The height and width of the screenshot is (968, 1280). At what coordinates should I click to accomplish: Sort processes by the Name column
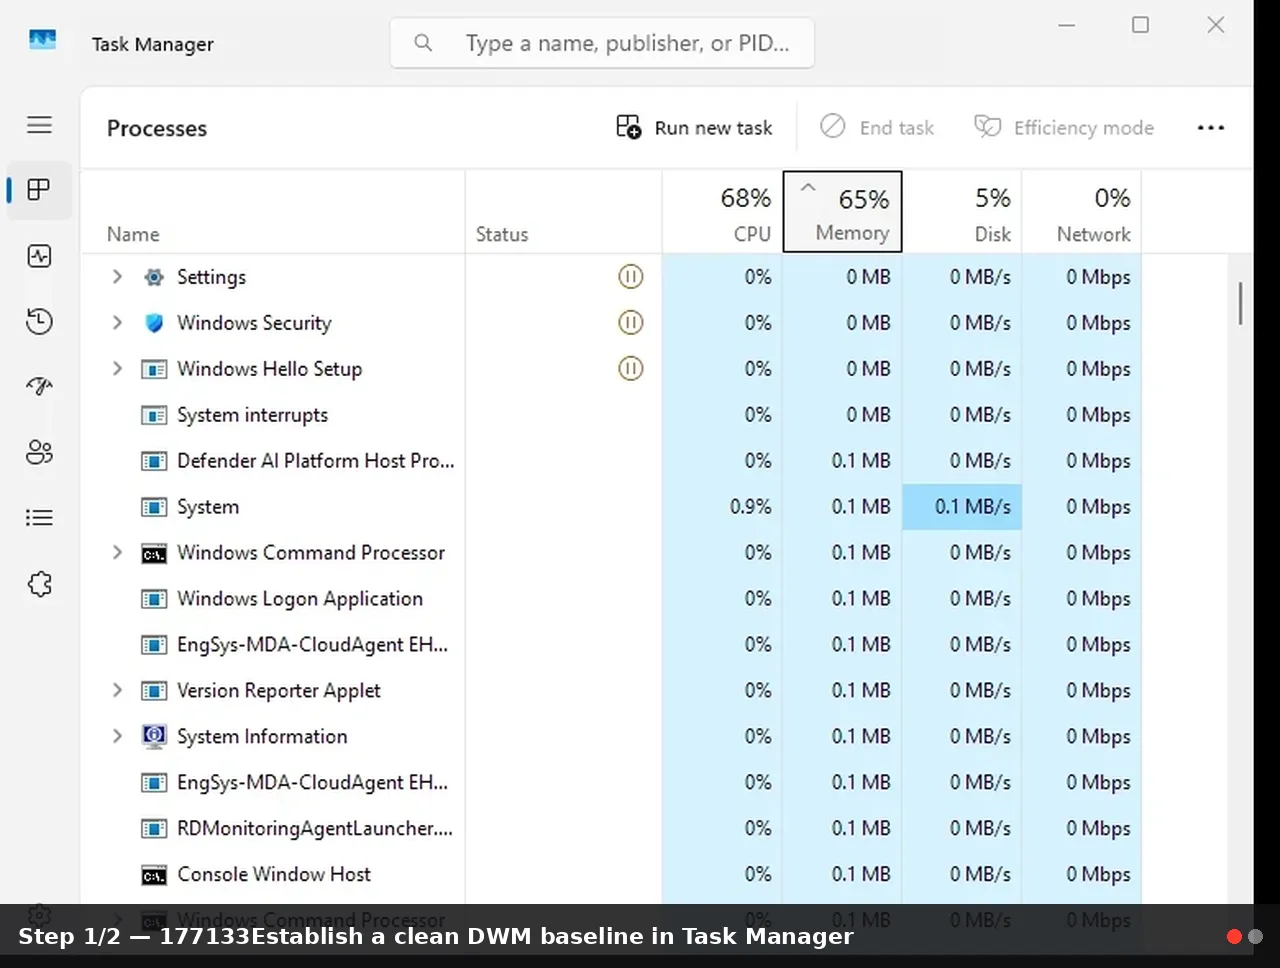coord(272,211)
